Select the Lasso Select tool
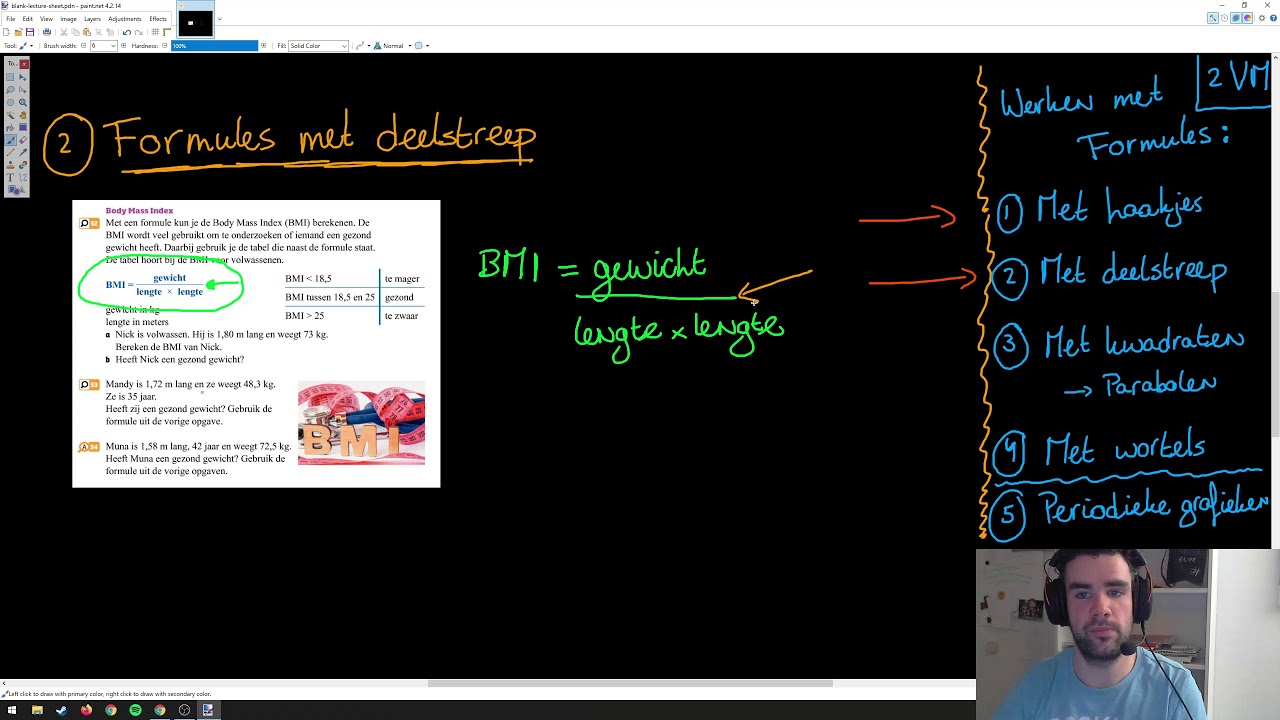The height and width of the screenshot is (720, 1280). (10, 90)
